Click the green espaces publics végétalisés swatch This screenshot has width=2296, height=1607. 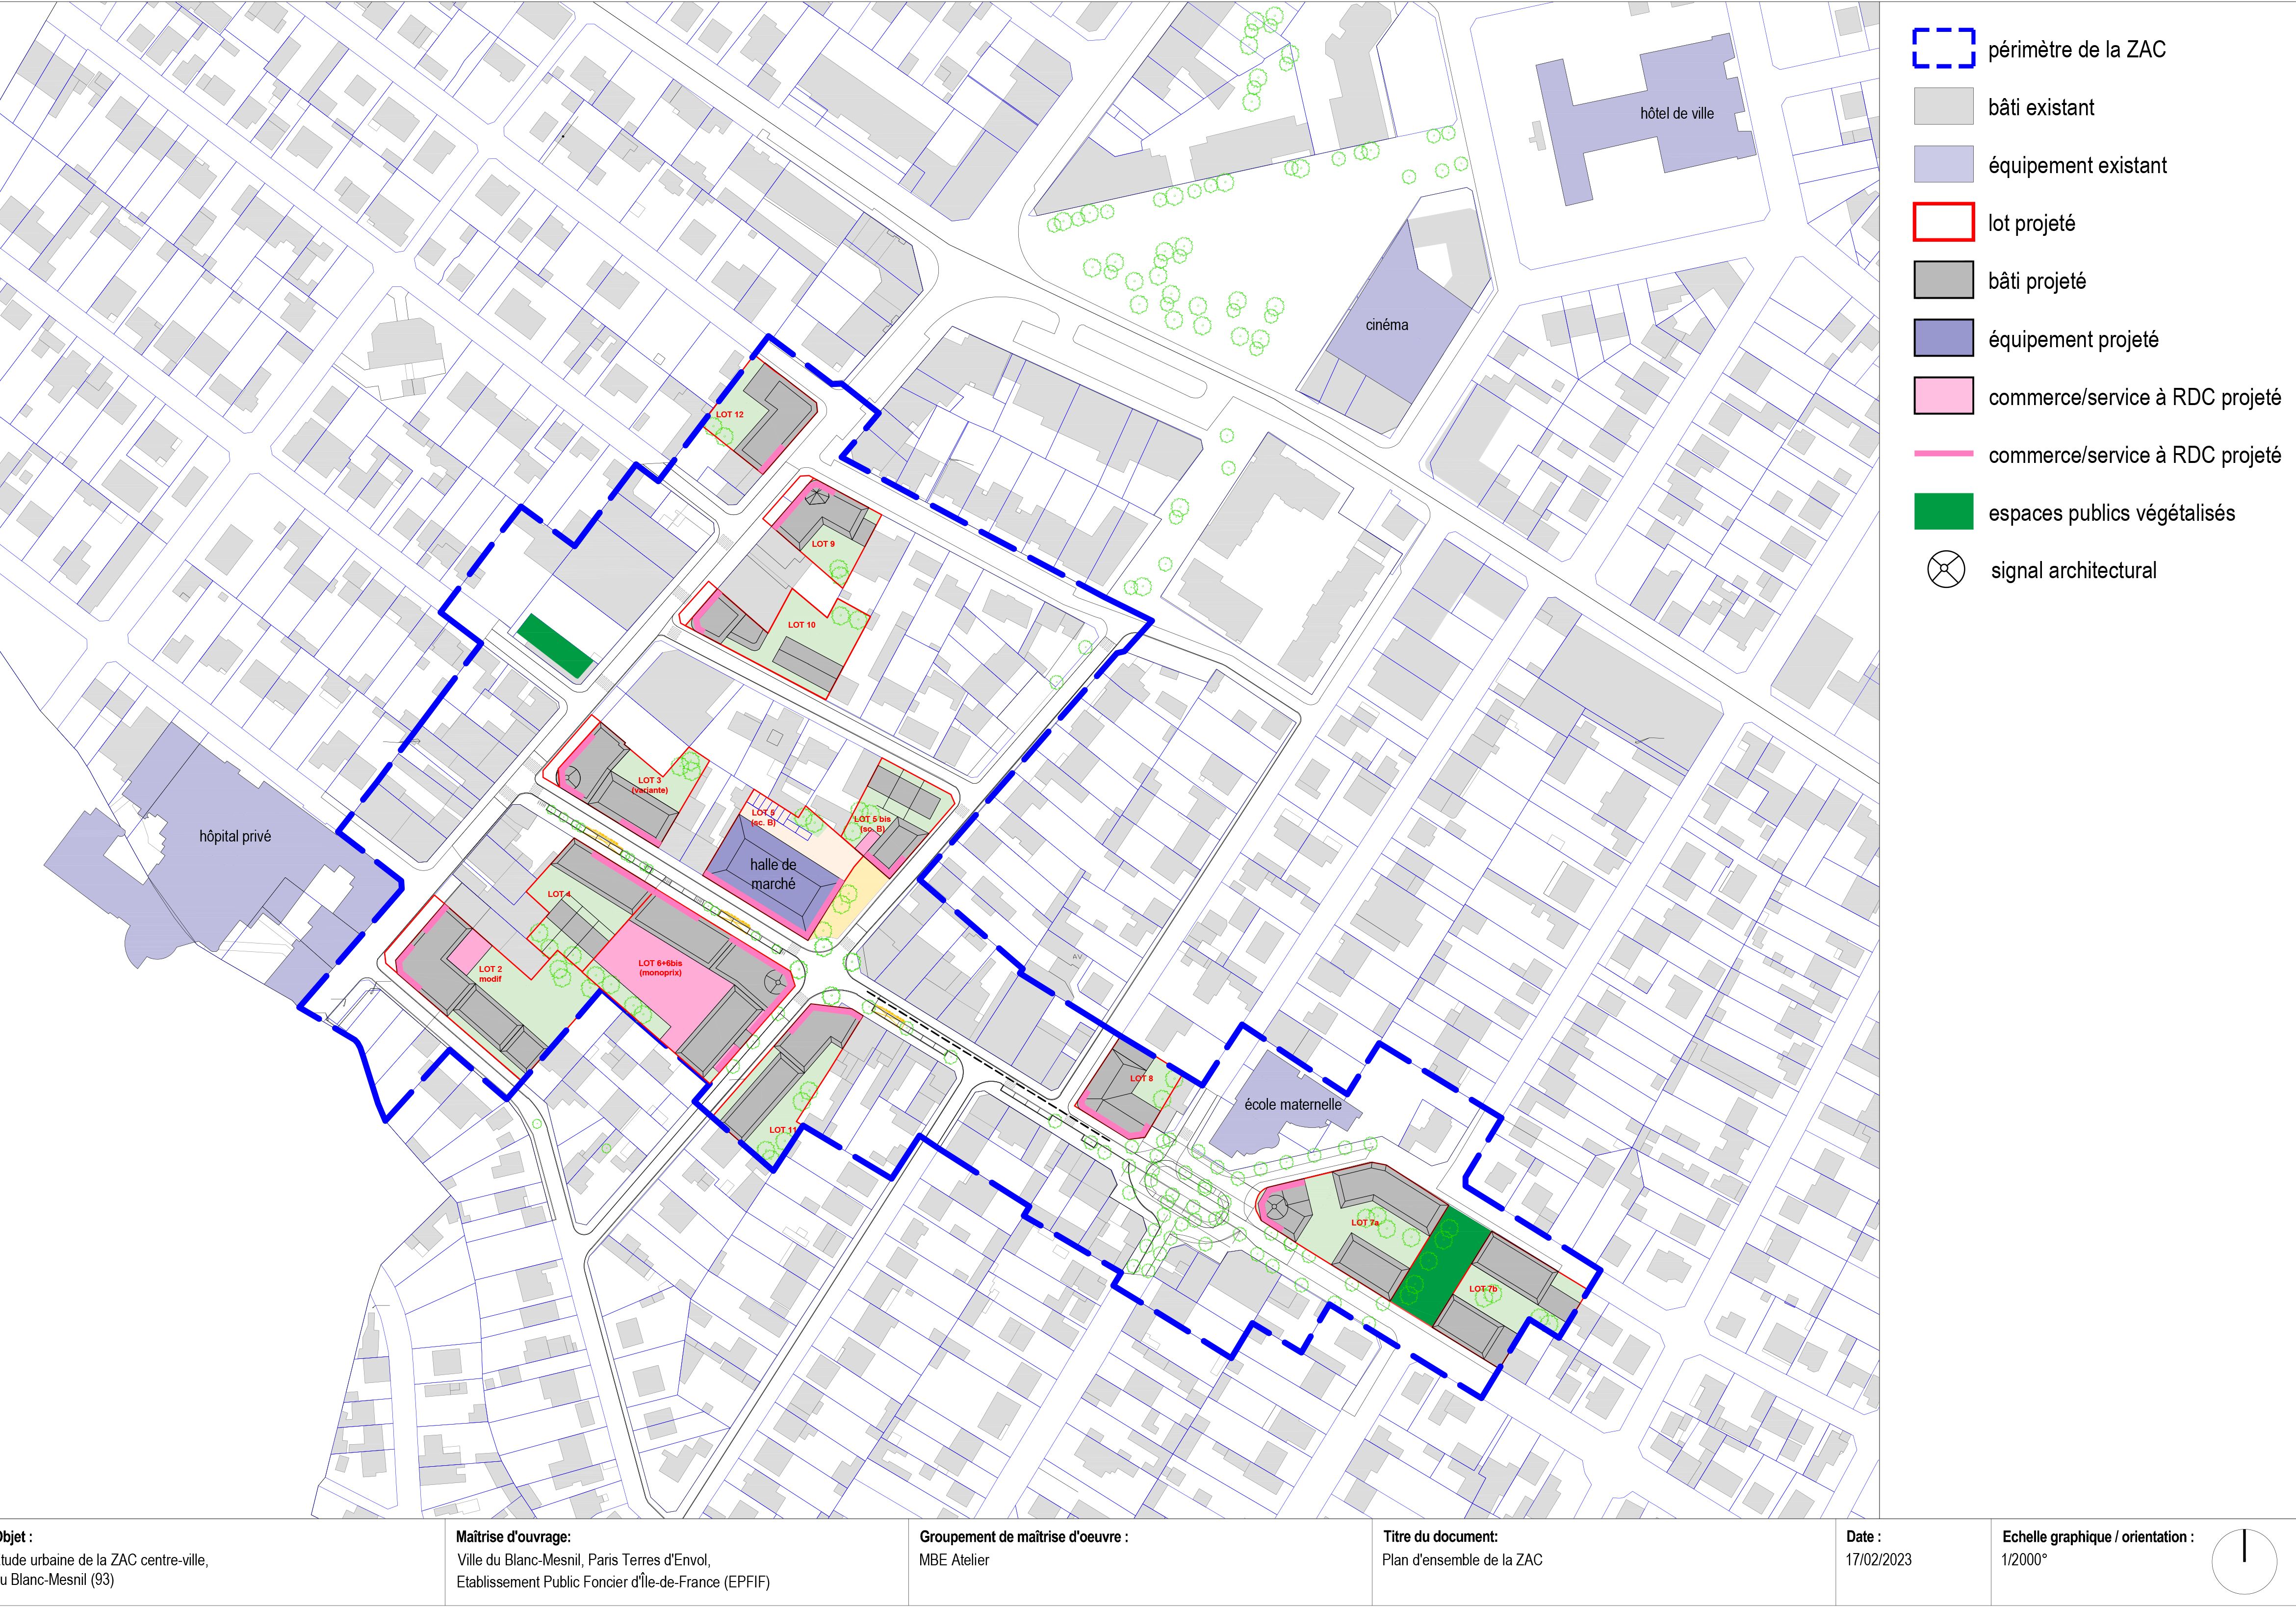[1943, 512]
